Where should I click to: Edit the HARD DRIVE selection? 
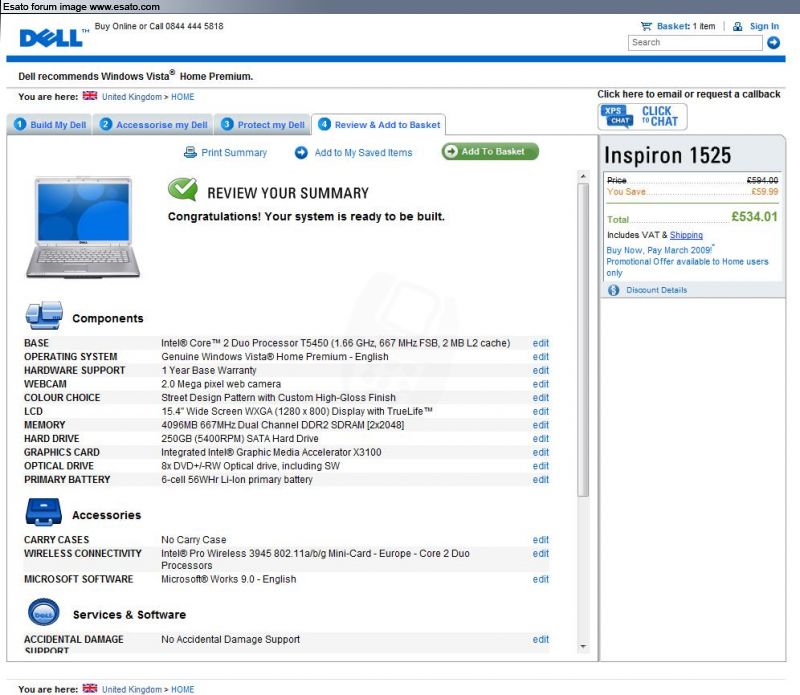click(x=541, y=439)
